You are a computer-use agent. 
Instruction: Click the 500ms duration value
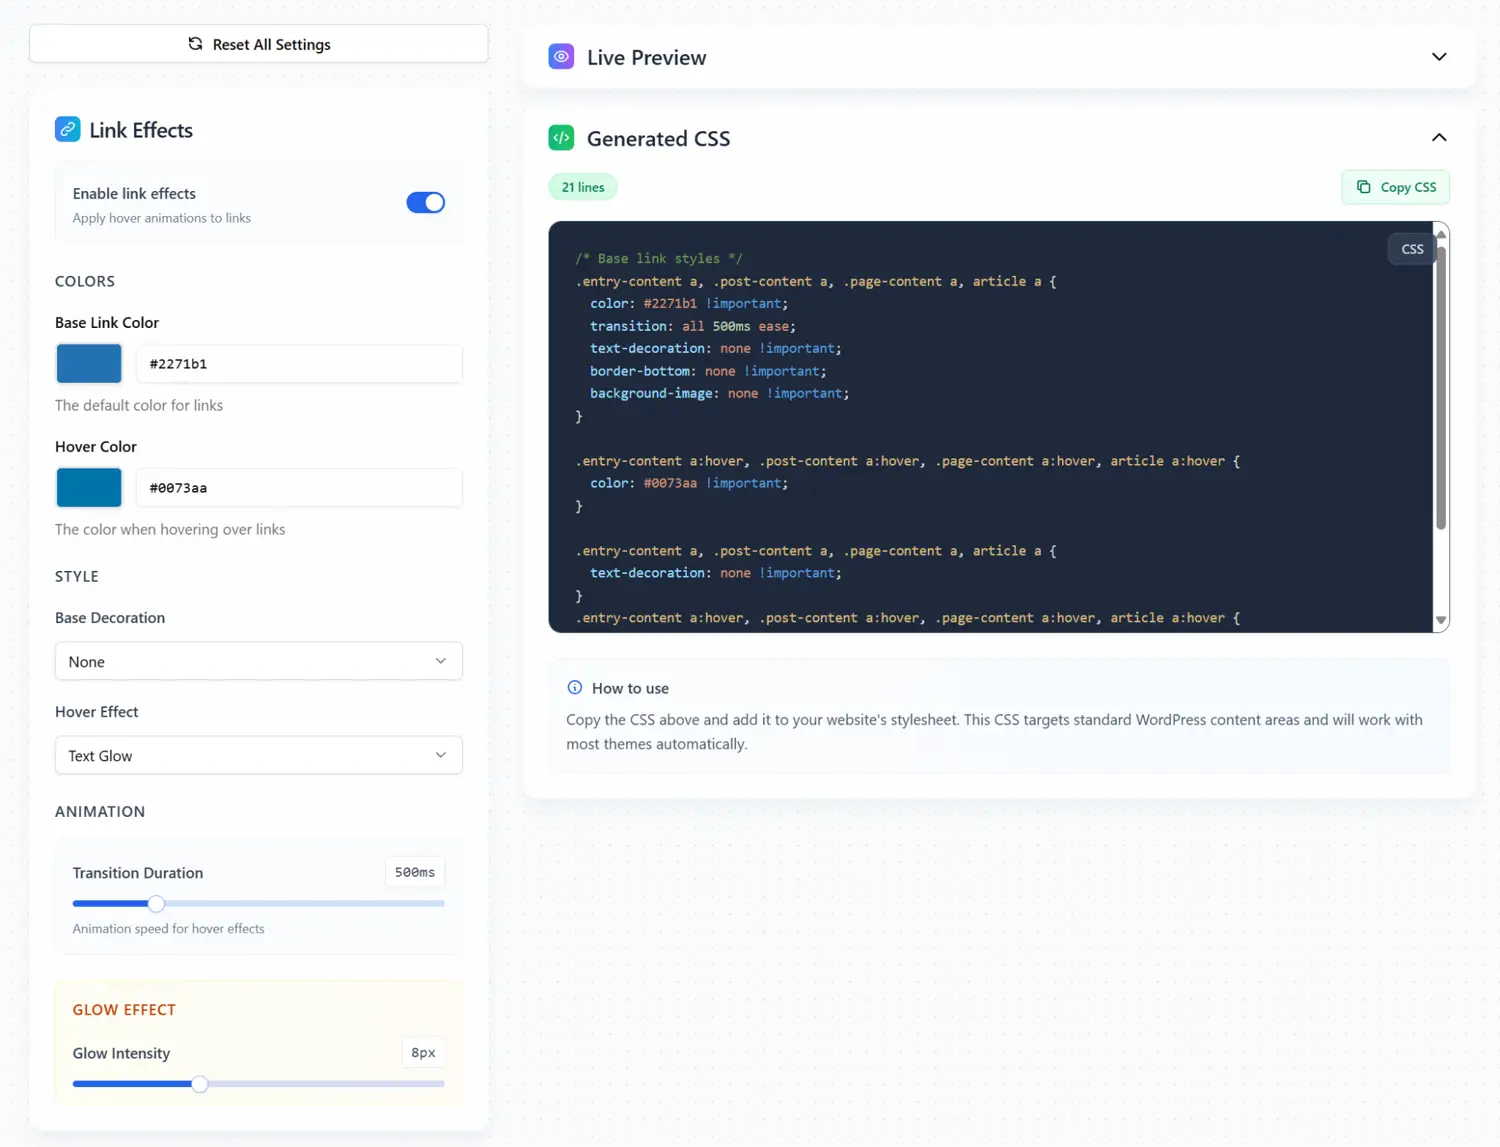[415, 872]
